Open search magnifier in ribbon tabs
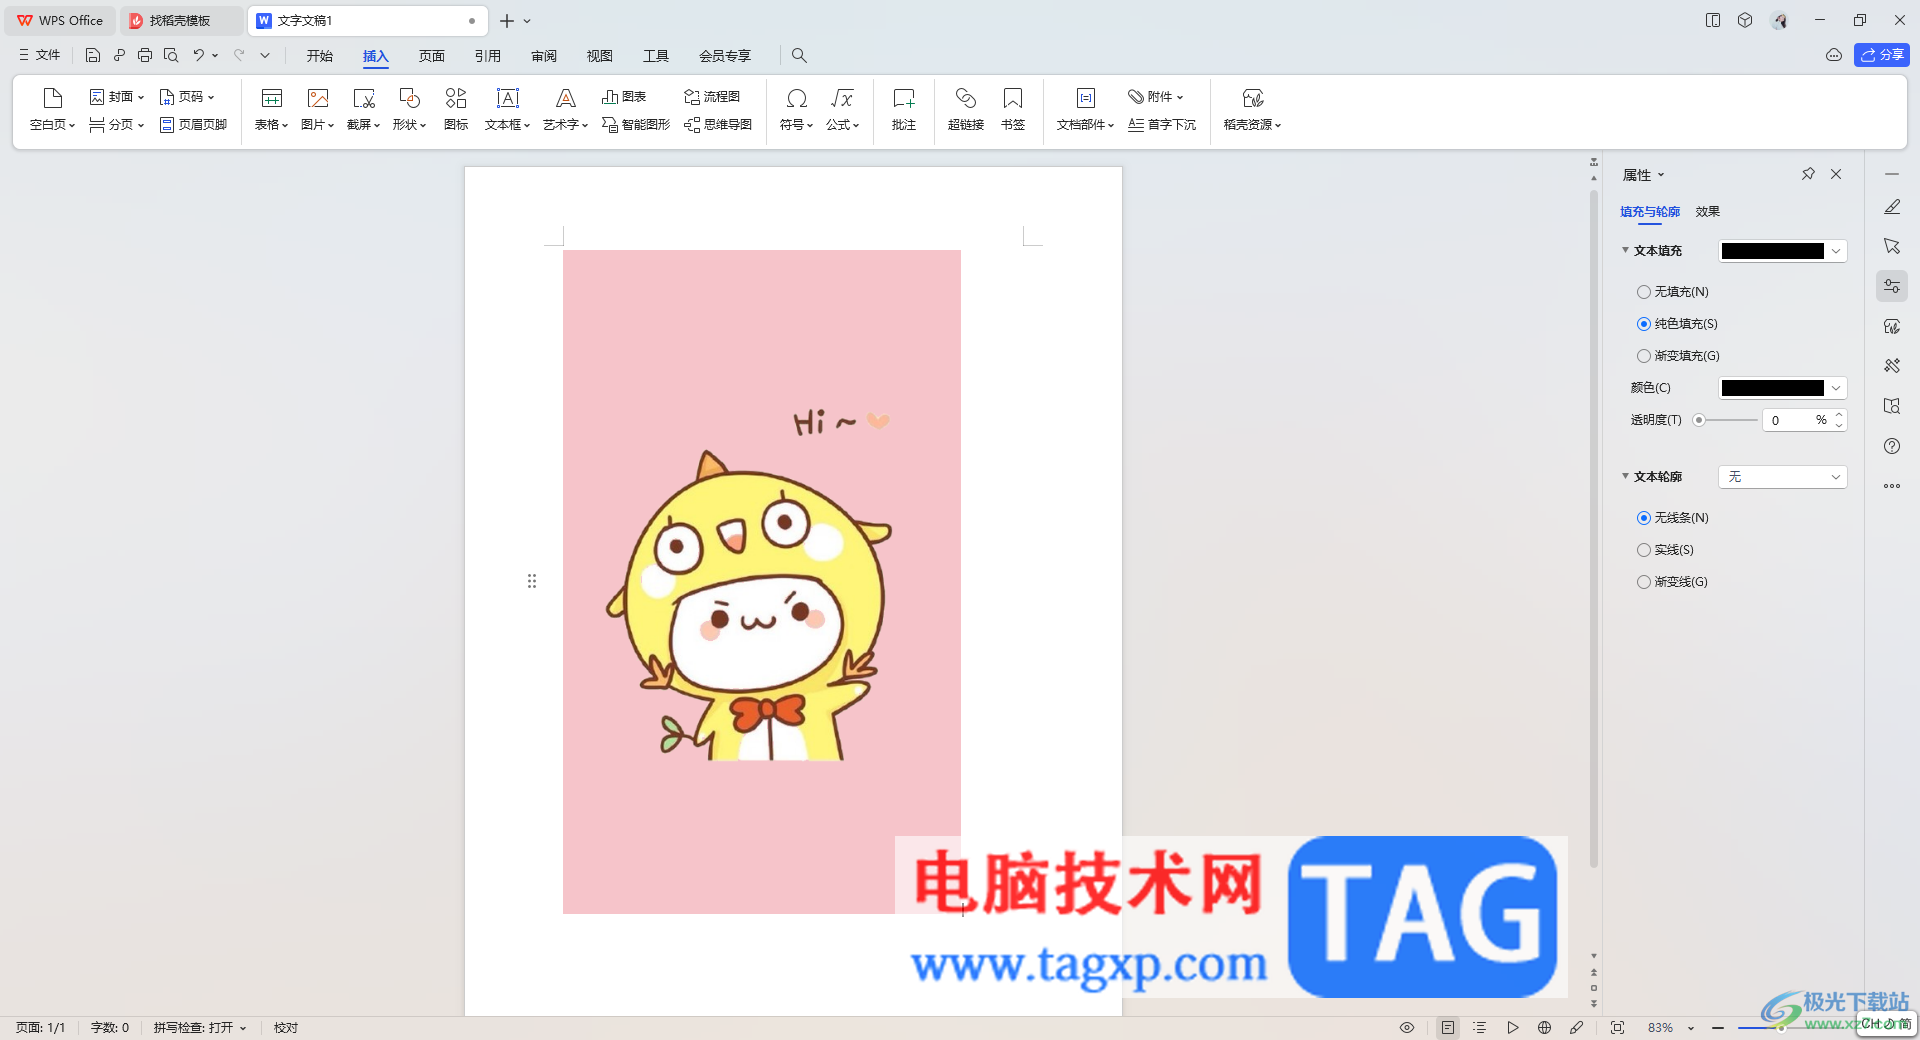 [x=799, y=56]
